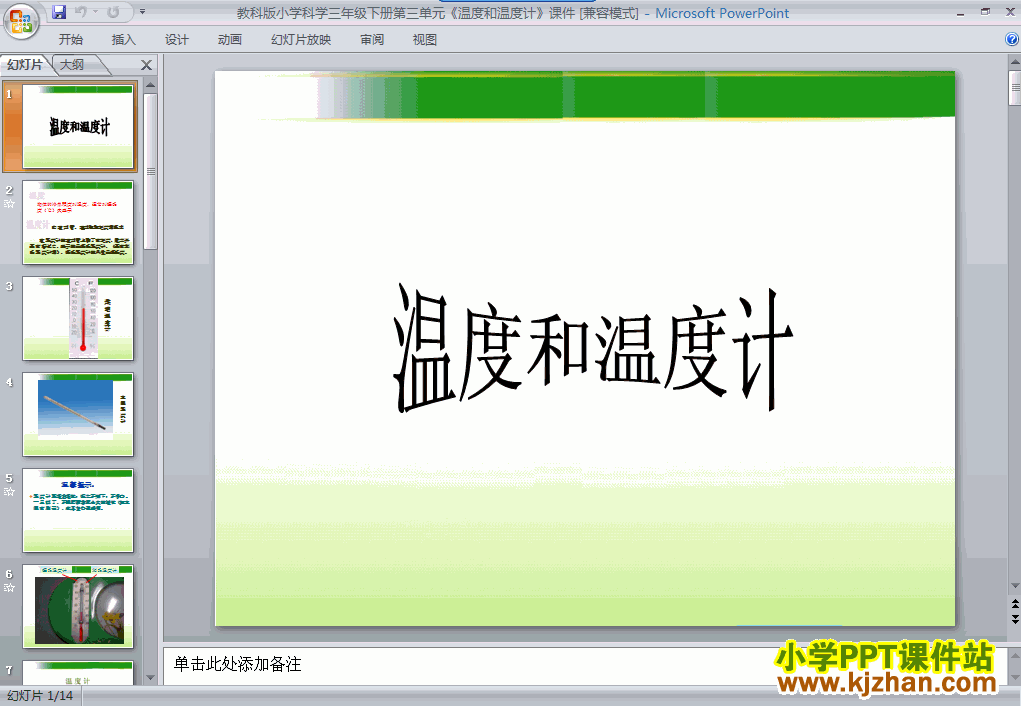
Task: Open the Undo history dropdown arrow
Action: pos(95,12)
